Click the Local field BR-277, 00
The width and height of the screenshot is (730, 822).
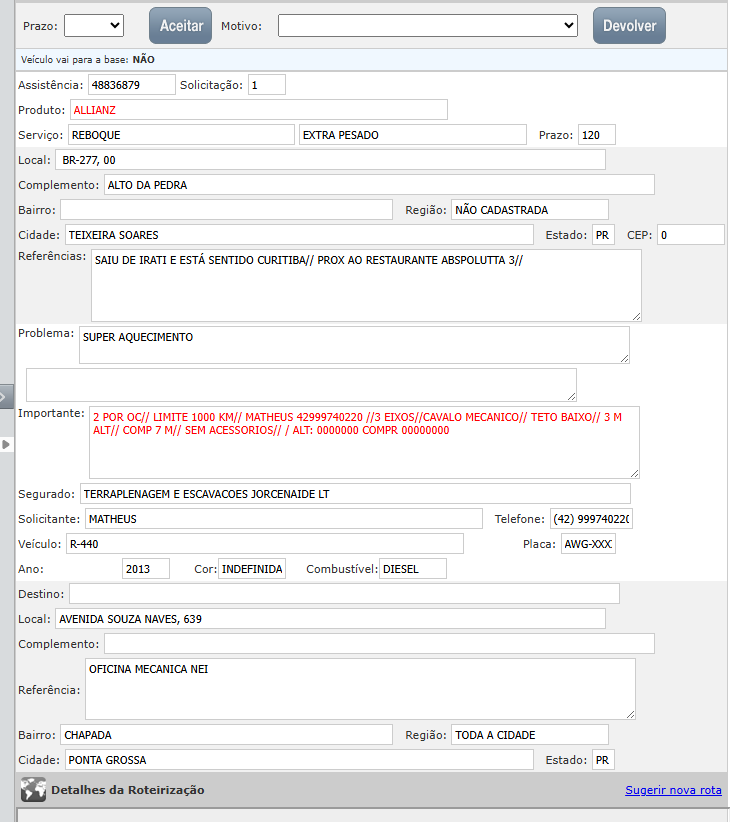click(x=331, y=160)
